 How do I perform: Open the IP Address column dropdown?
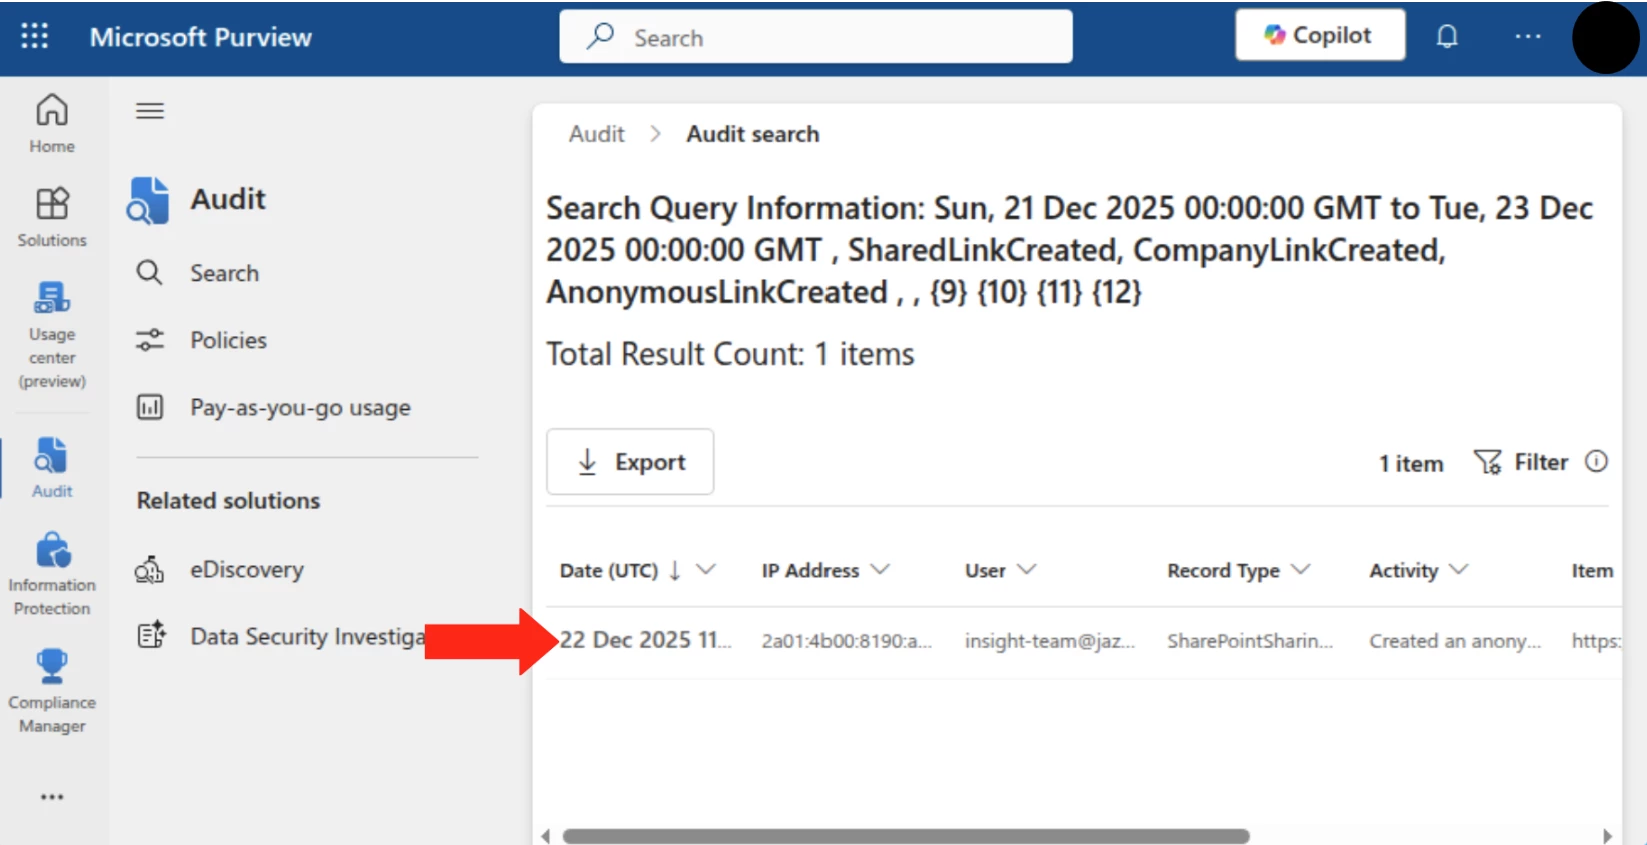(x=880, y=569)
